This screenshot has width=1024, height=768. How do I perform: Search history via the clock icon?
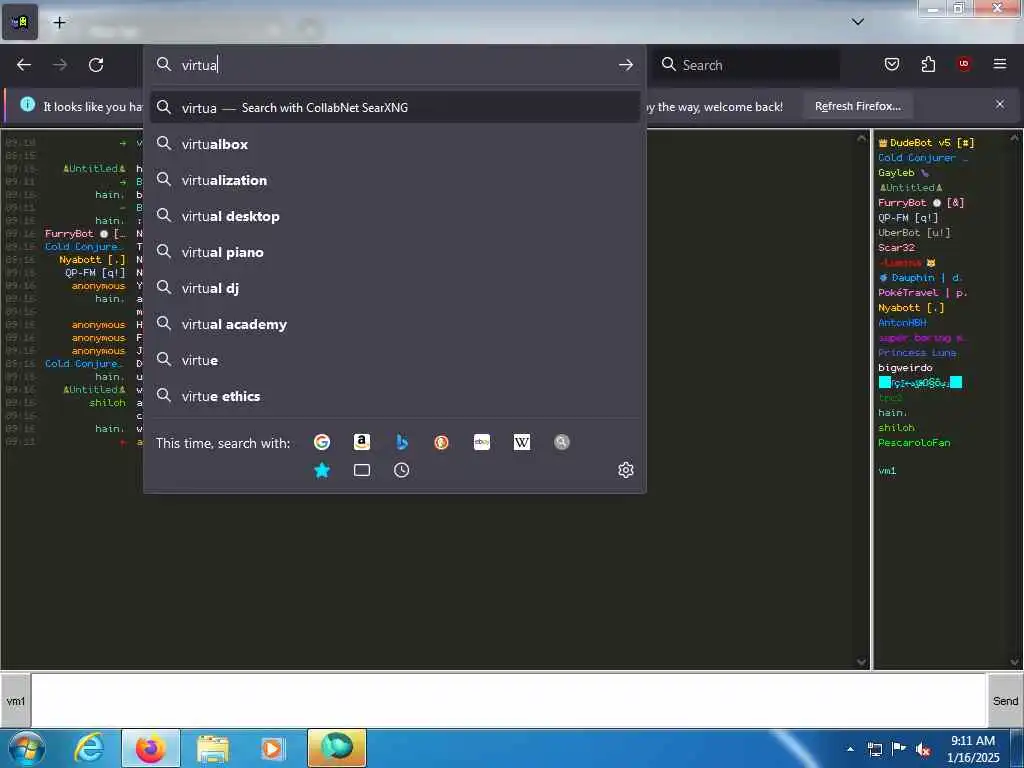click(402, 470)
